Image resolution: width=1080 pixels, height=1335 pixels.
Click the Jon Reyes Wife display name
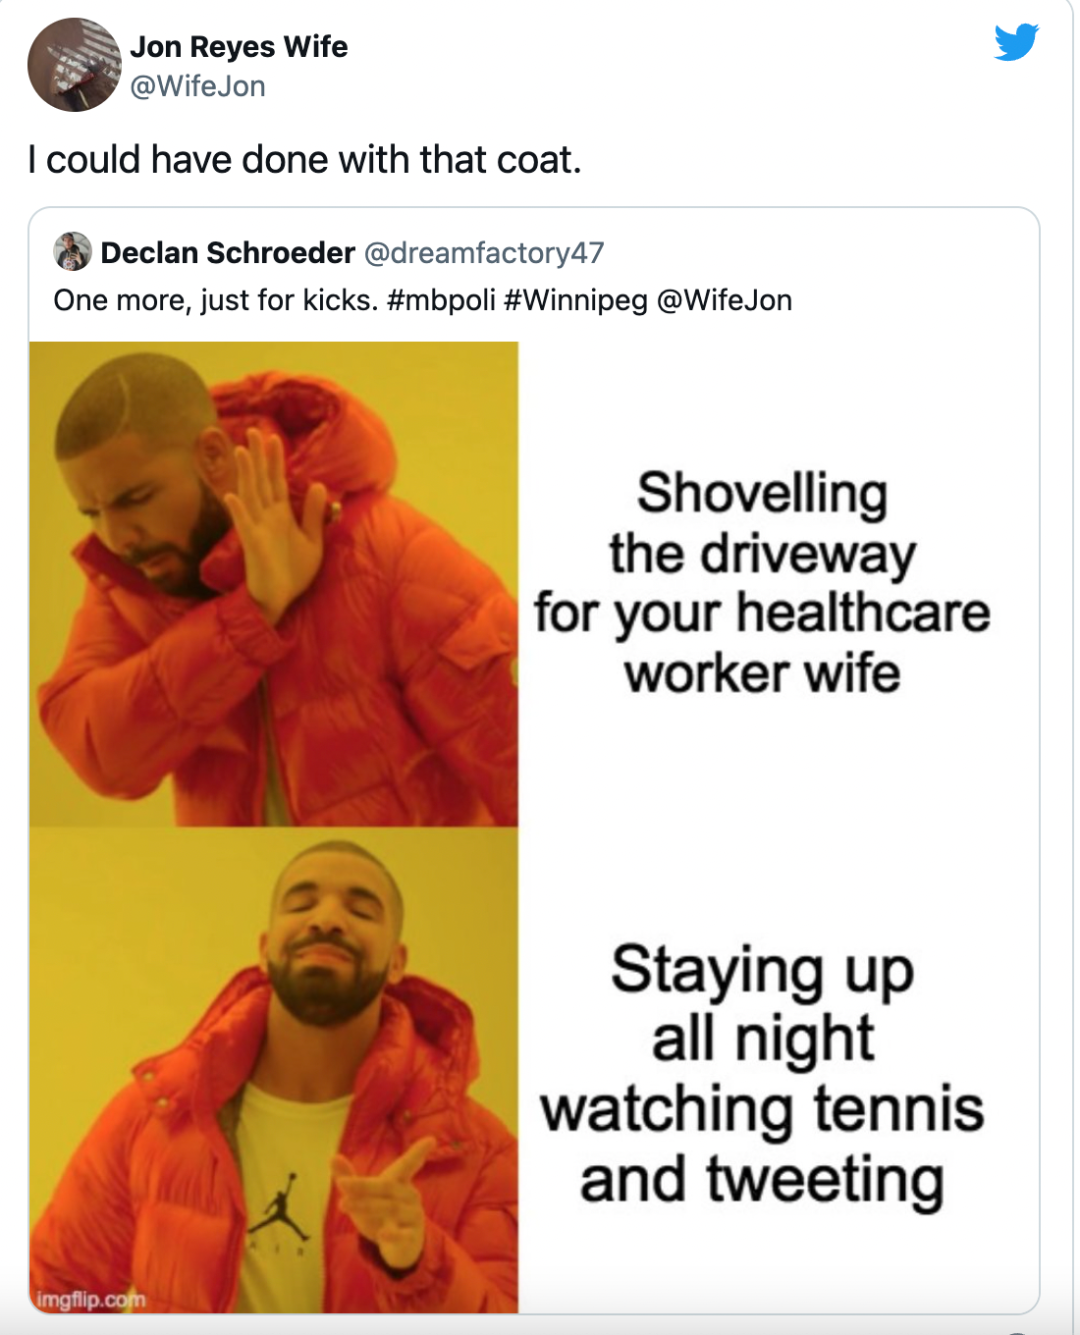[239, 46]
